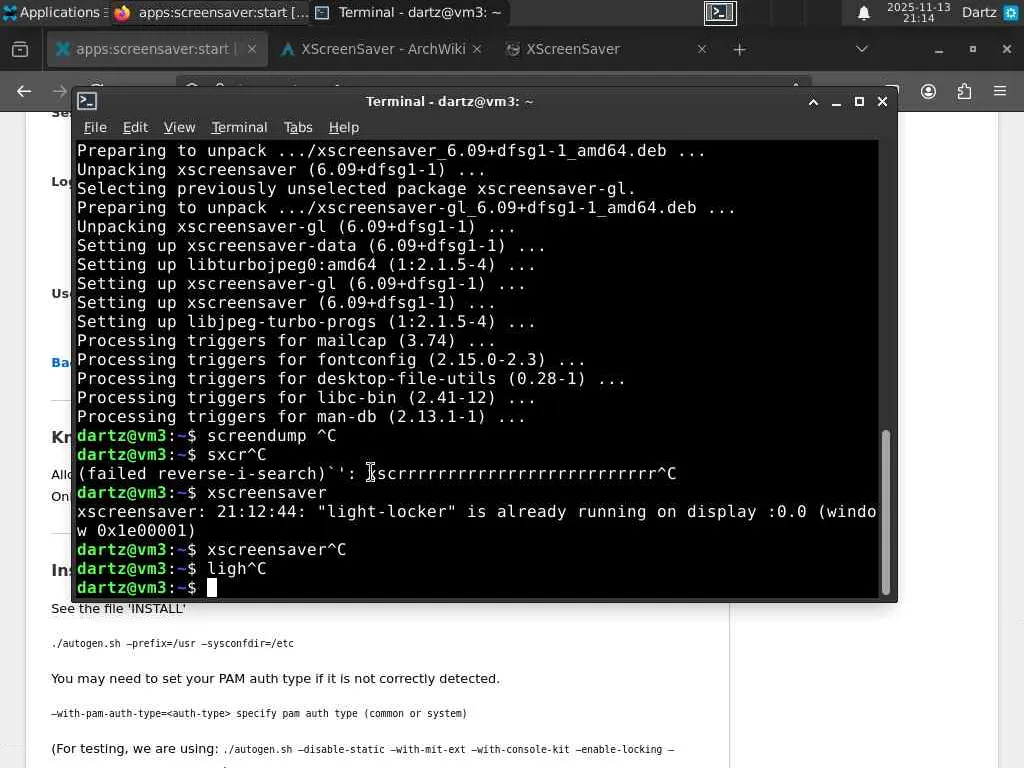Click the terminal launcher icon in panel
The image size is (1024, 768).
pos(720,12)
